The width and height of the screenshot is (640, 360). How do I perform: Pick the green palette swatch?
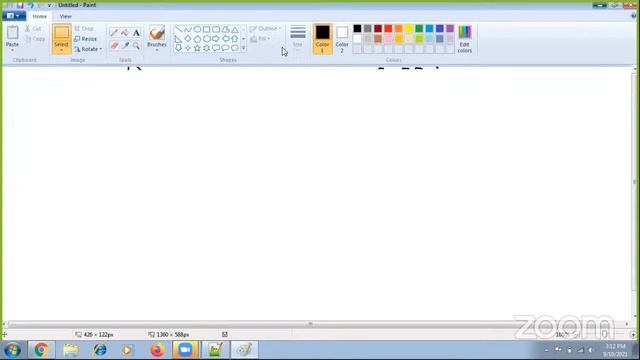[x=419, y=29]
